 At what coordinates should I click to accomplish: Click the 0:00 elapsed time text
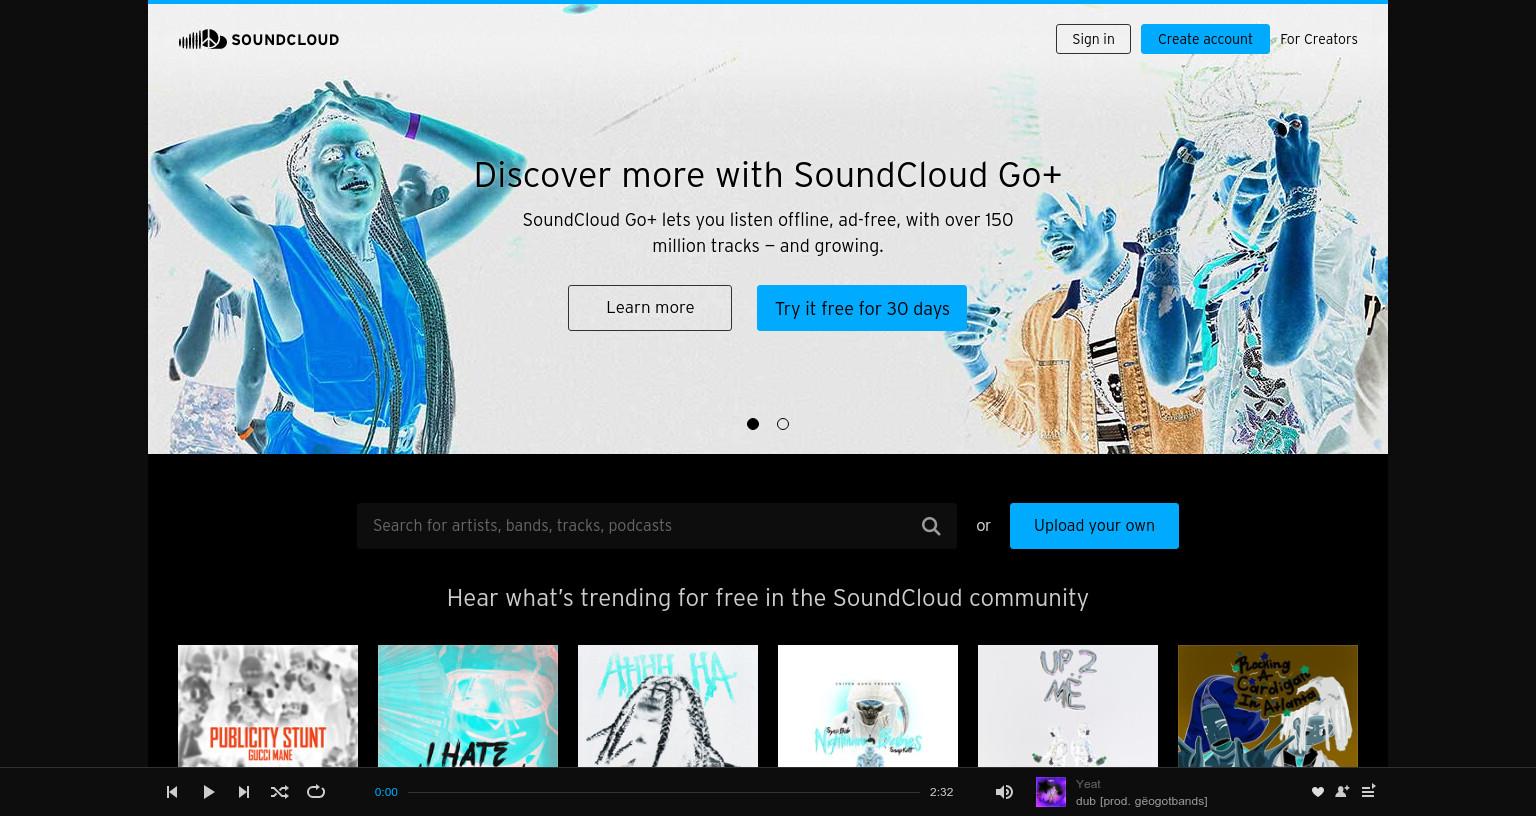tap(386, 792)
